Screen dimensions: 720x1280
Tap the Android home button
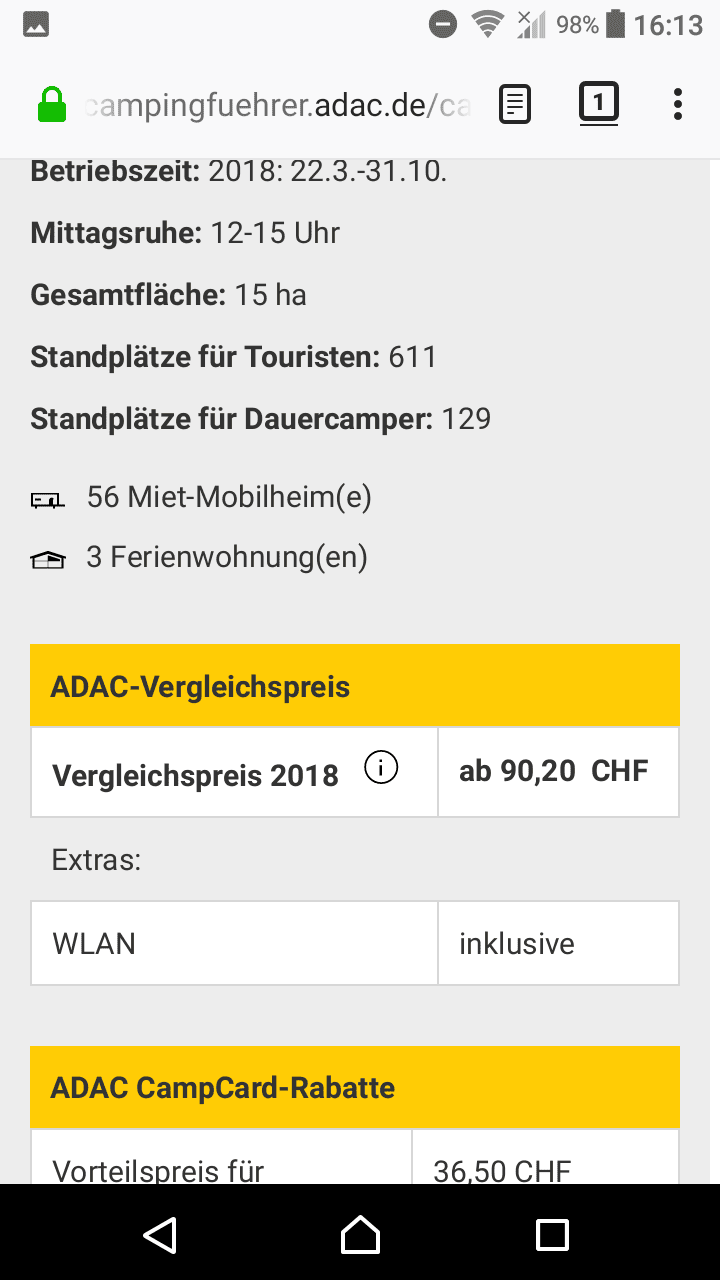point(360,1234)
